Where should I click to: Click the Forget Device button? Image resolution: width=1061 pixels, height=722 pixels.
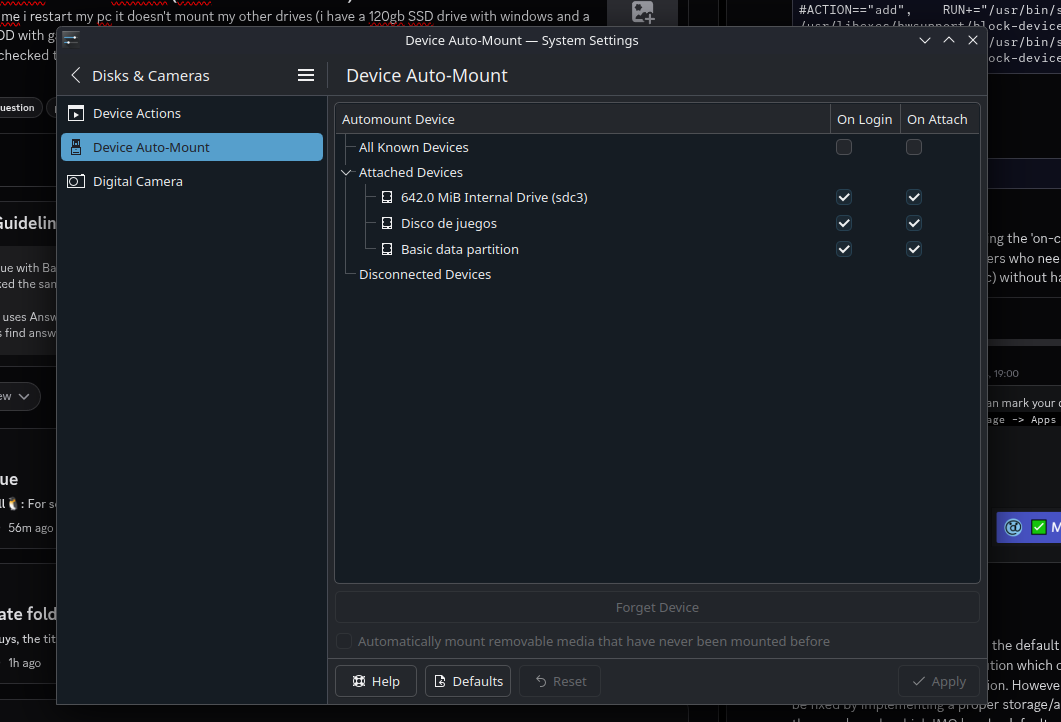point(657,607)
